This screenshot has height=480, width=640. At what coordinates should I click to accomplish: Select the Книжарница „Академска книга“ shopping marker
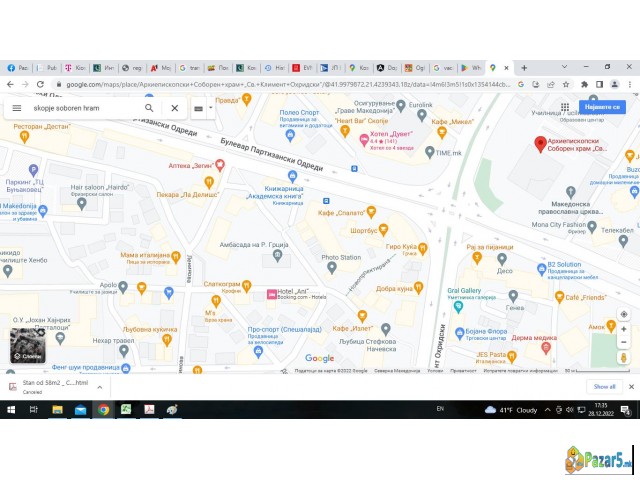(x=292, y=176)
